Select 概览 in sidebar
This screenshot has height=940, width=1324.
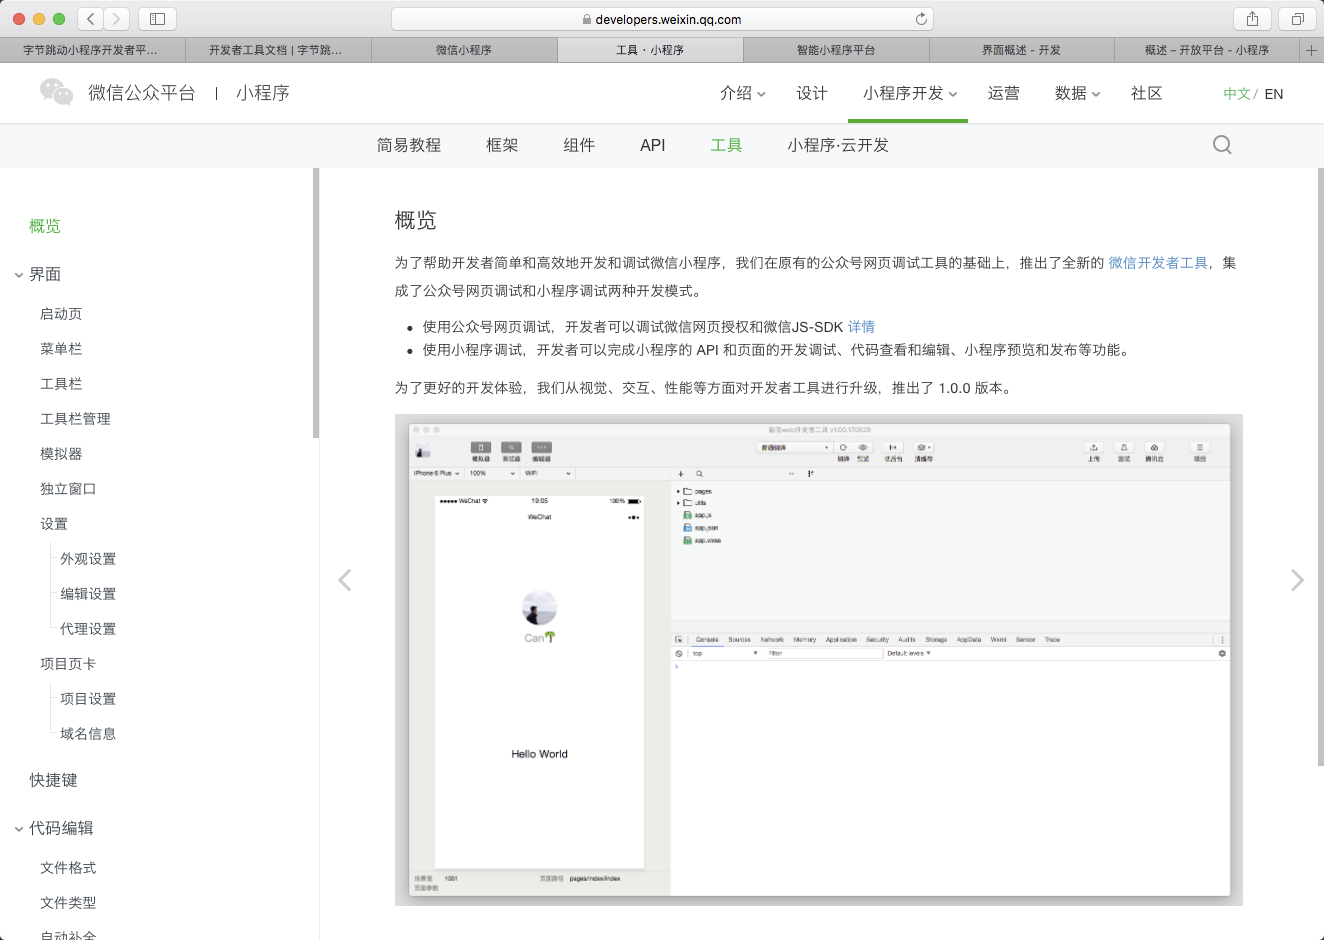[x=45, y=226]
